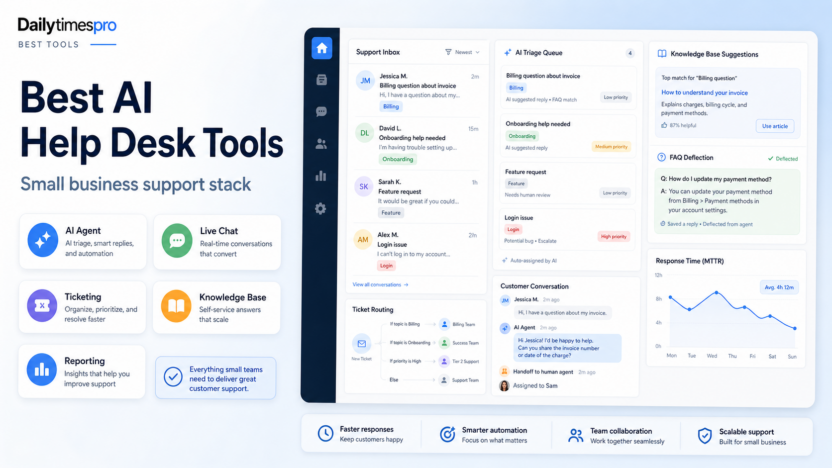Open the chat bubble sidebar icon
832x468 pixels.
(x=321, y=112)
